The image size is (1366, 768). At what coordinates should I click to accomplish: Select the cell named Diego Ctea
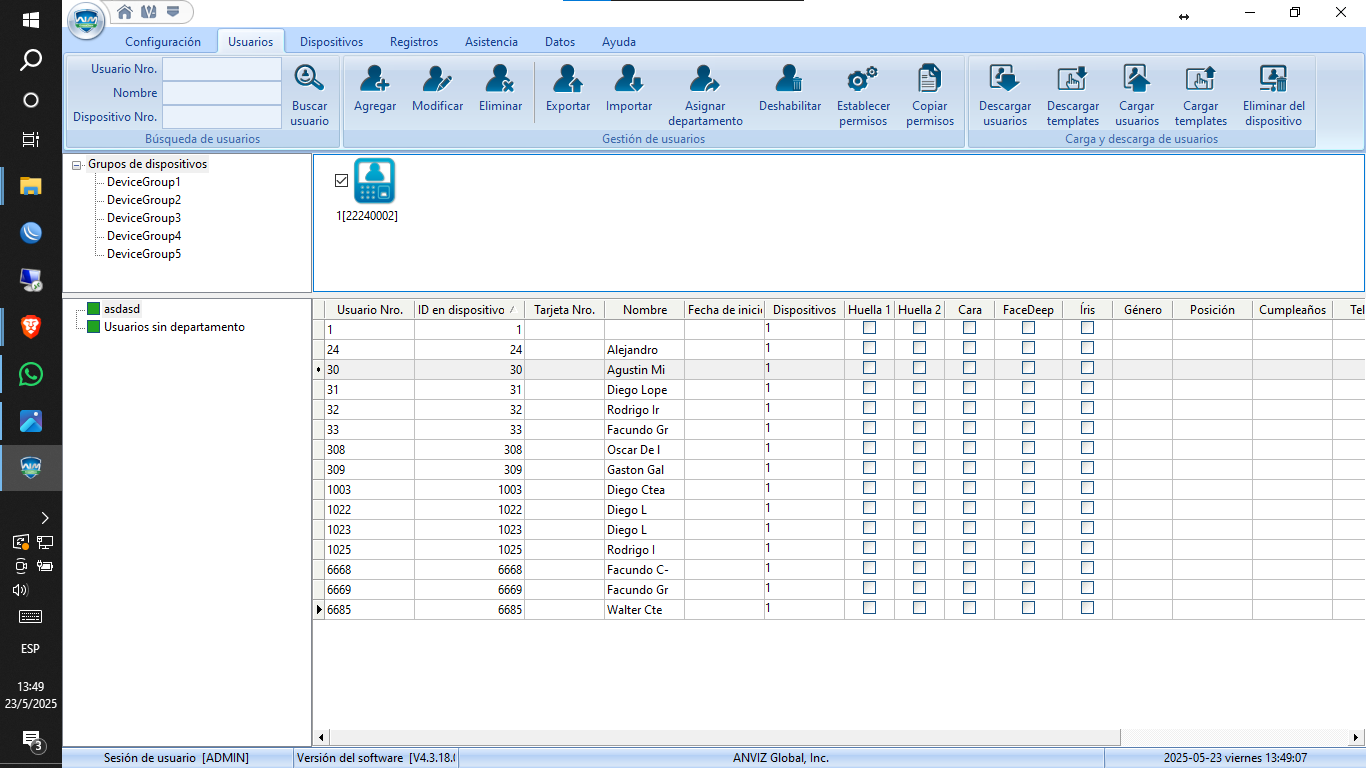[644, 490]
